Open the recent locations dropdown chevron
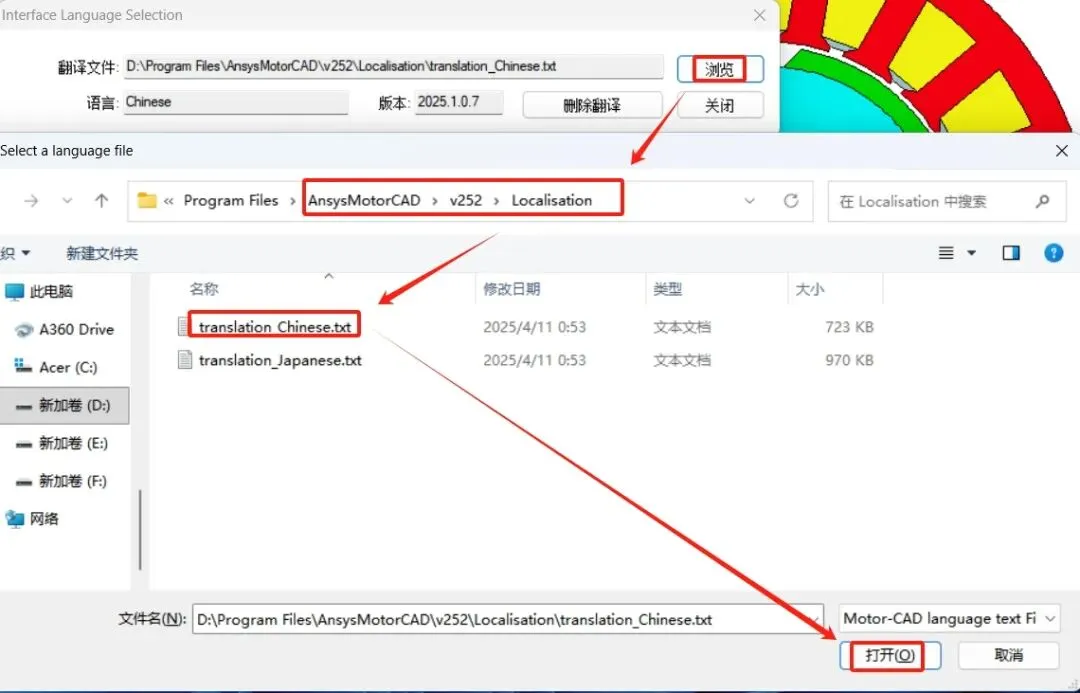Image resolution: width=1080 pixels, height=693 pixels. pos(67,201)
